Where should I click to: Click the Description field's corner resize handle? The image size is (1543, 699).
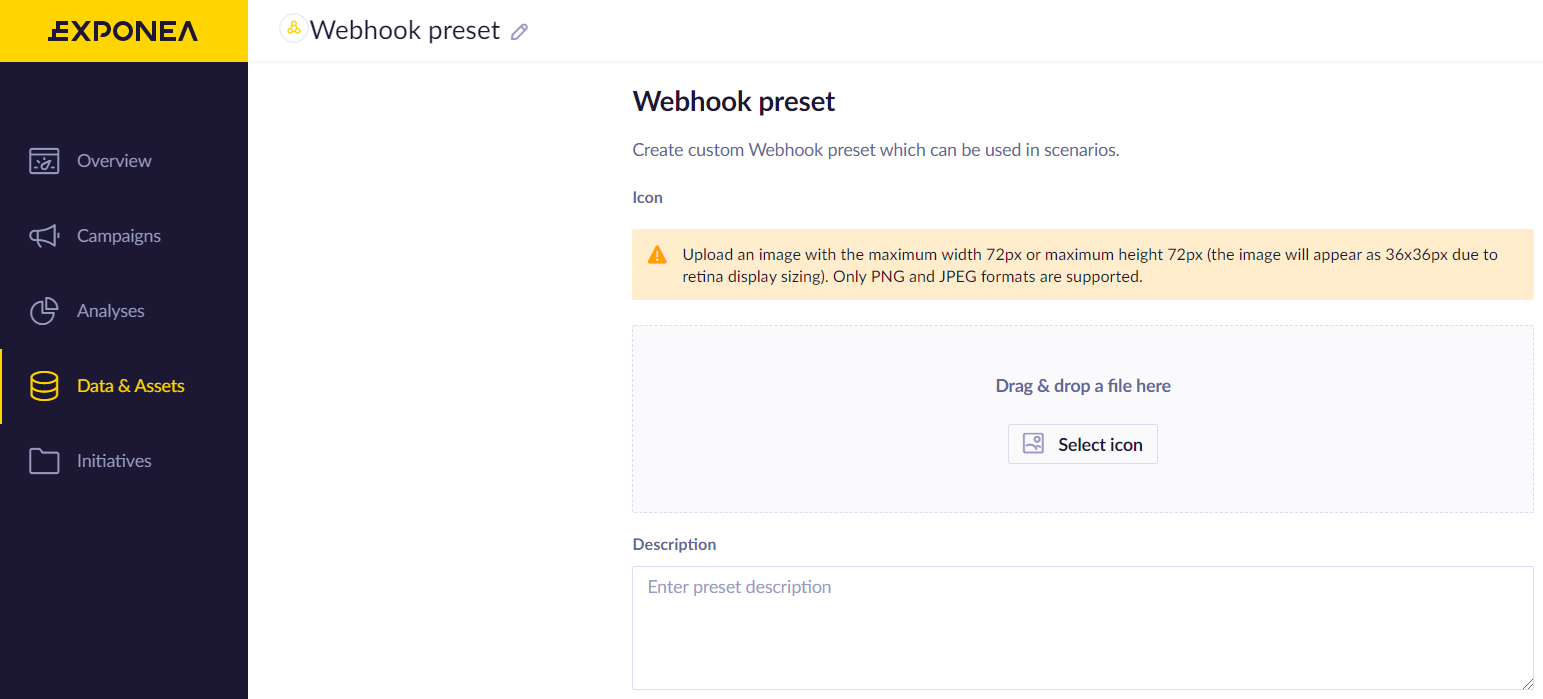(x=1526, y=682)
